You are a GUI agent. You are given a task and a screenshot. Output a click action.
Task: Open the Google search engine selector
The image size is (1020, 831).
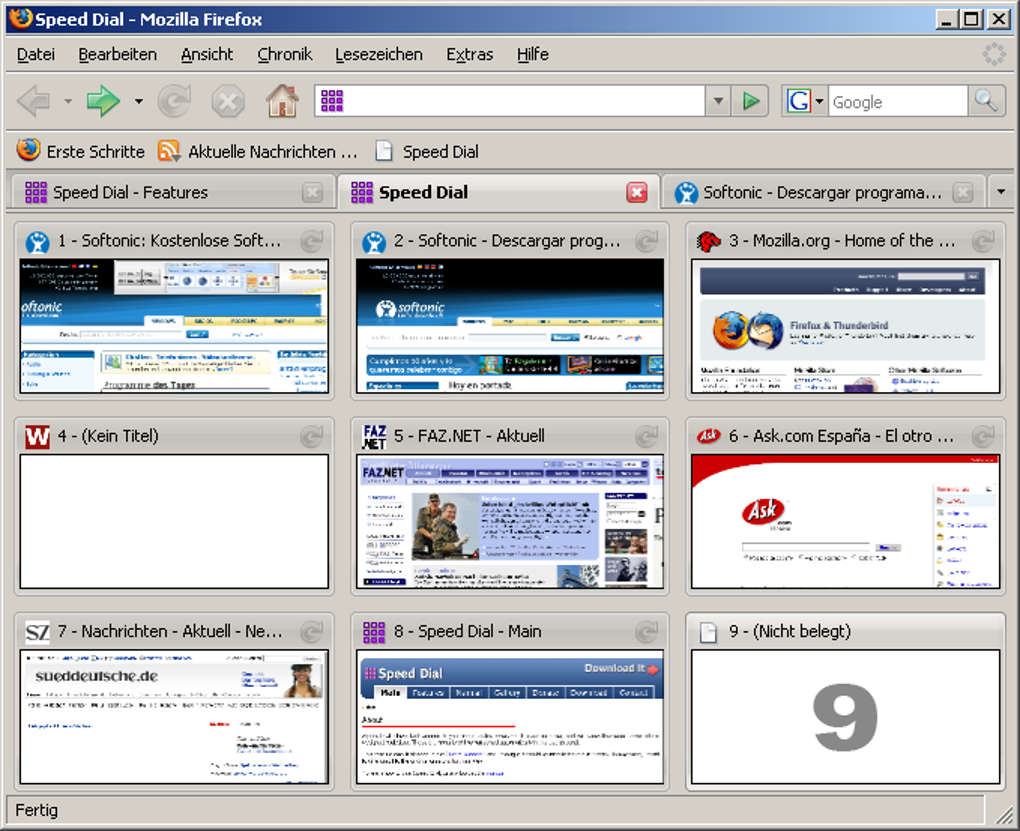point(805,101)
